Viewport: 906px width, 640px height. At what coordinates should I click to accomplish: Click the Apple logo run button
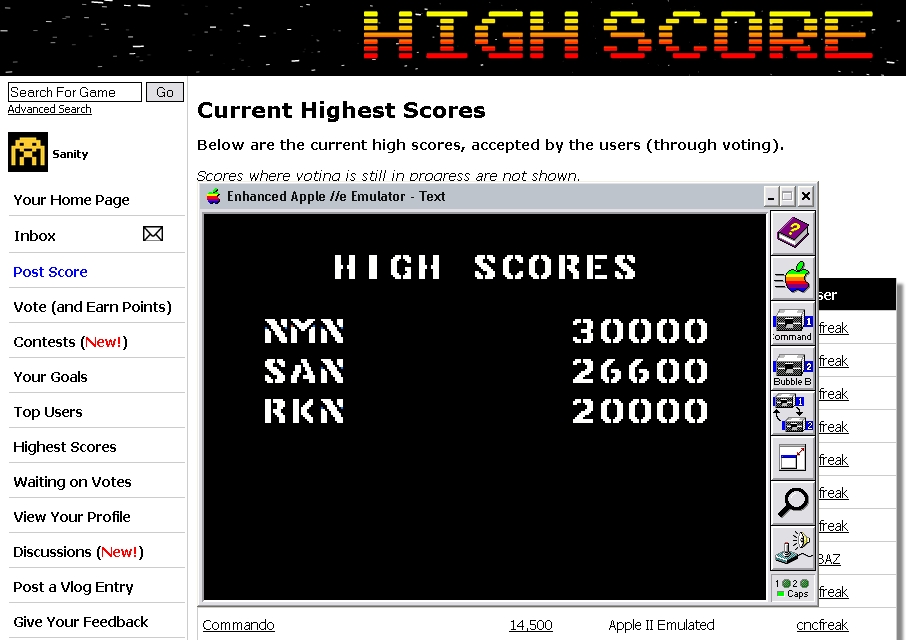793,278
